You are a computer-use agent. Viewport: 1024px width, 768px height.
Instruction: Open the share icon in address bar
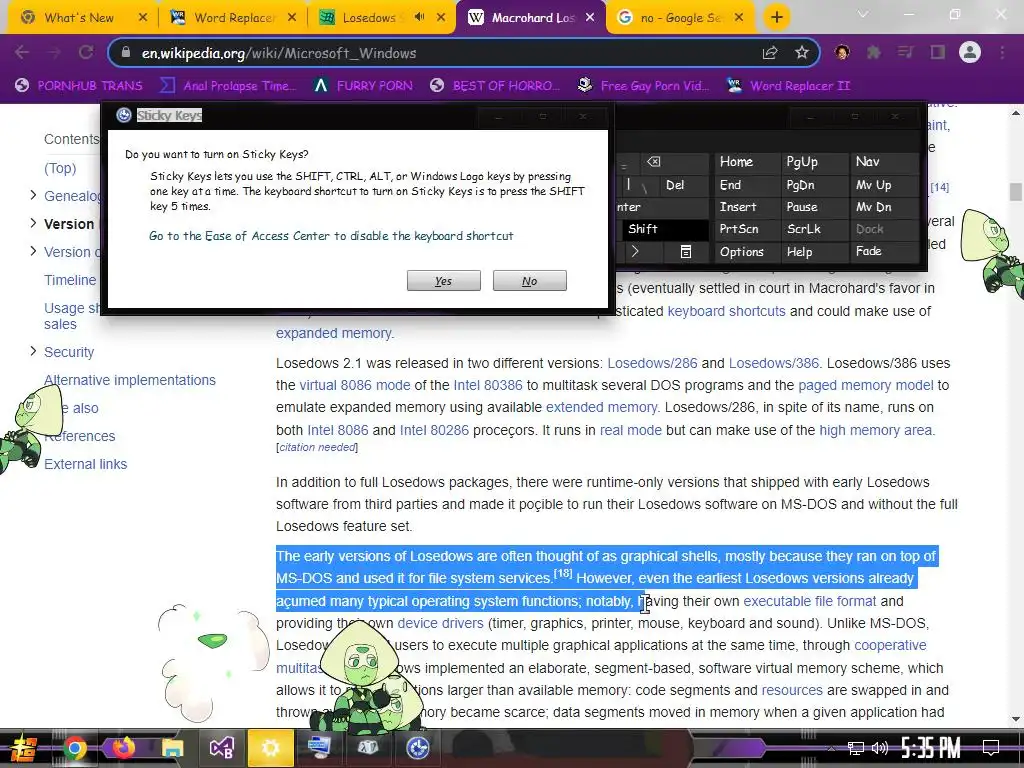(x=770, y=53)
